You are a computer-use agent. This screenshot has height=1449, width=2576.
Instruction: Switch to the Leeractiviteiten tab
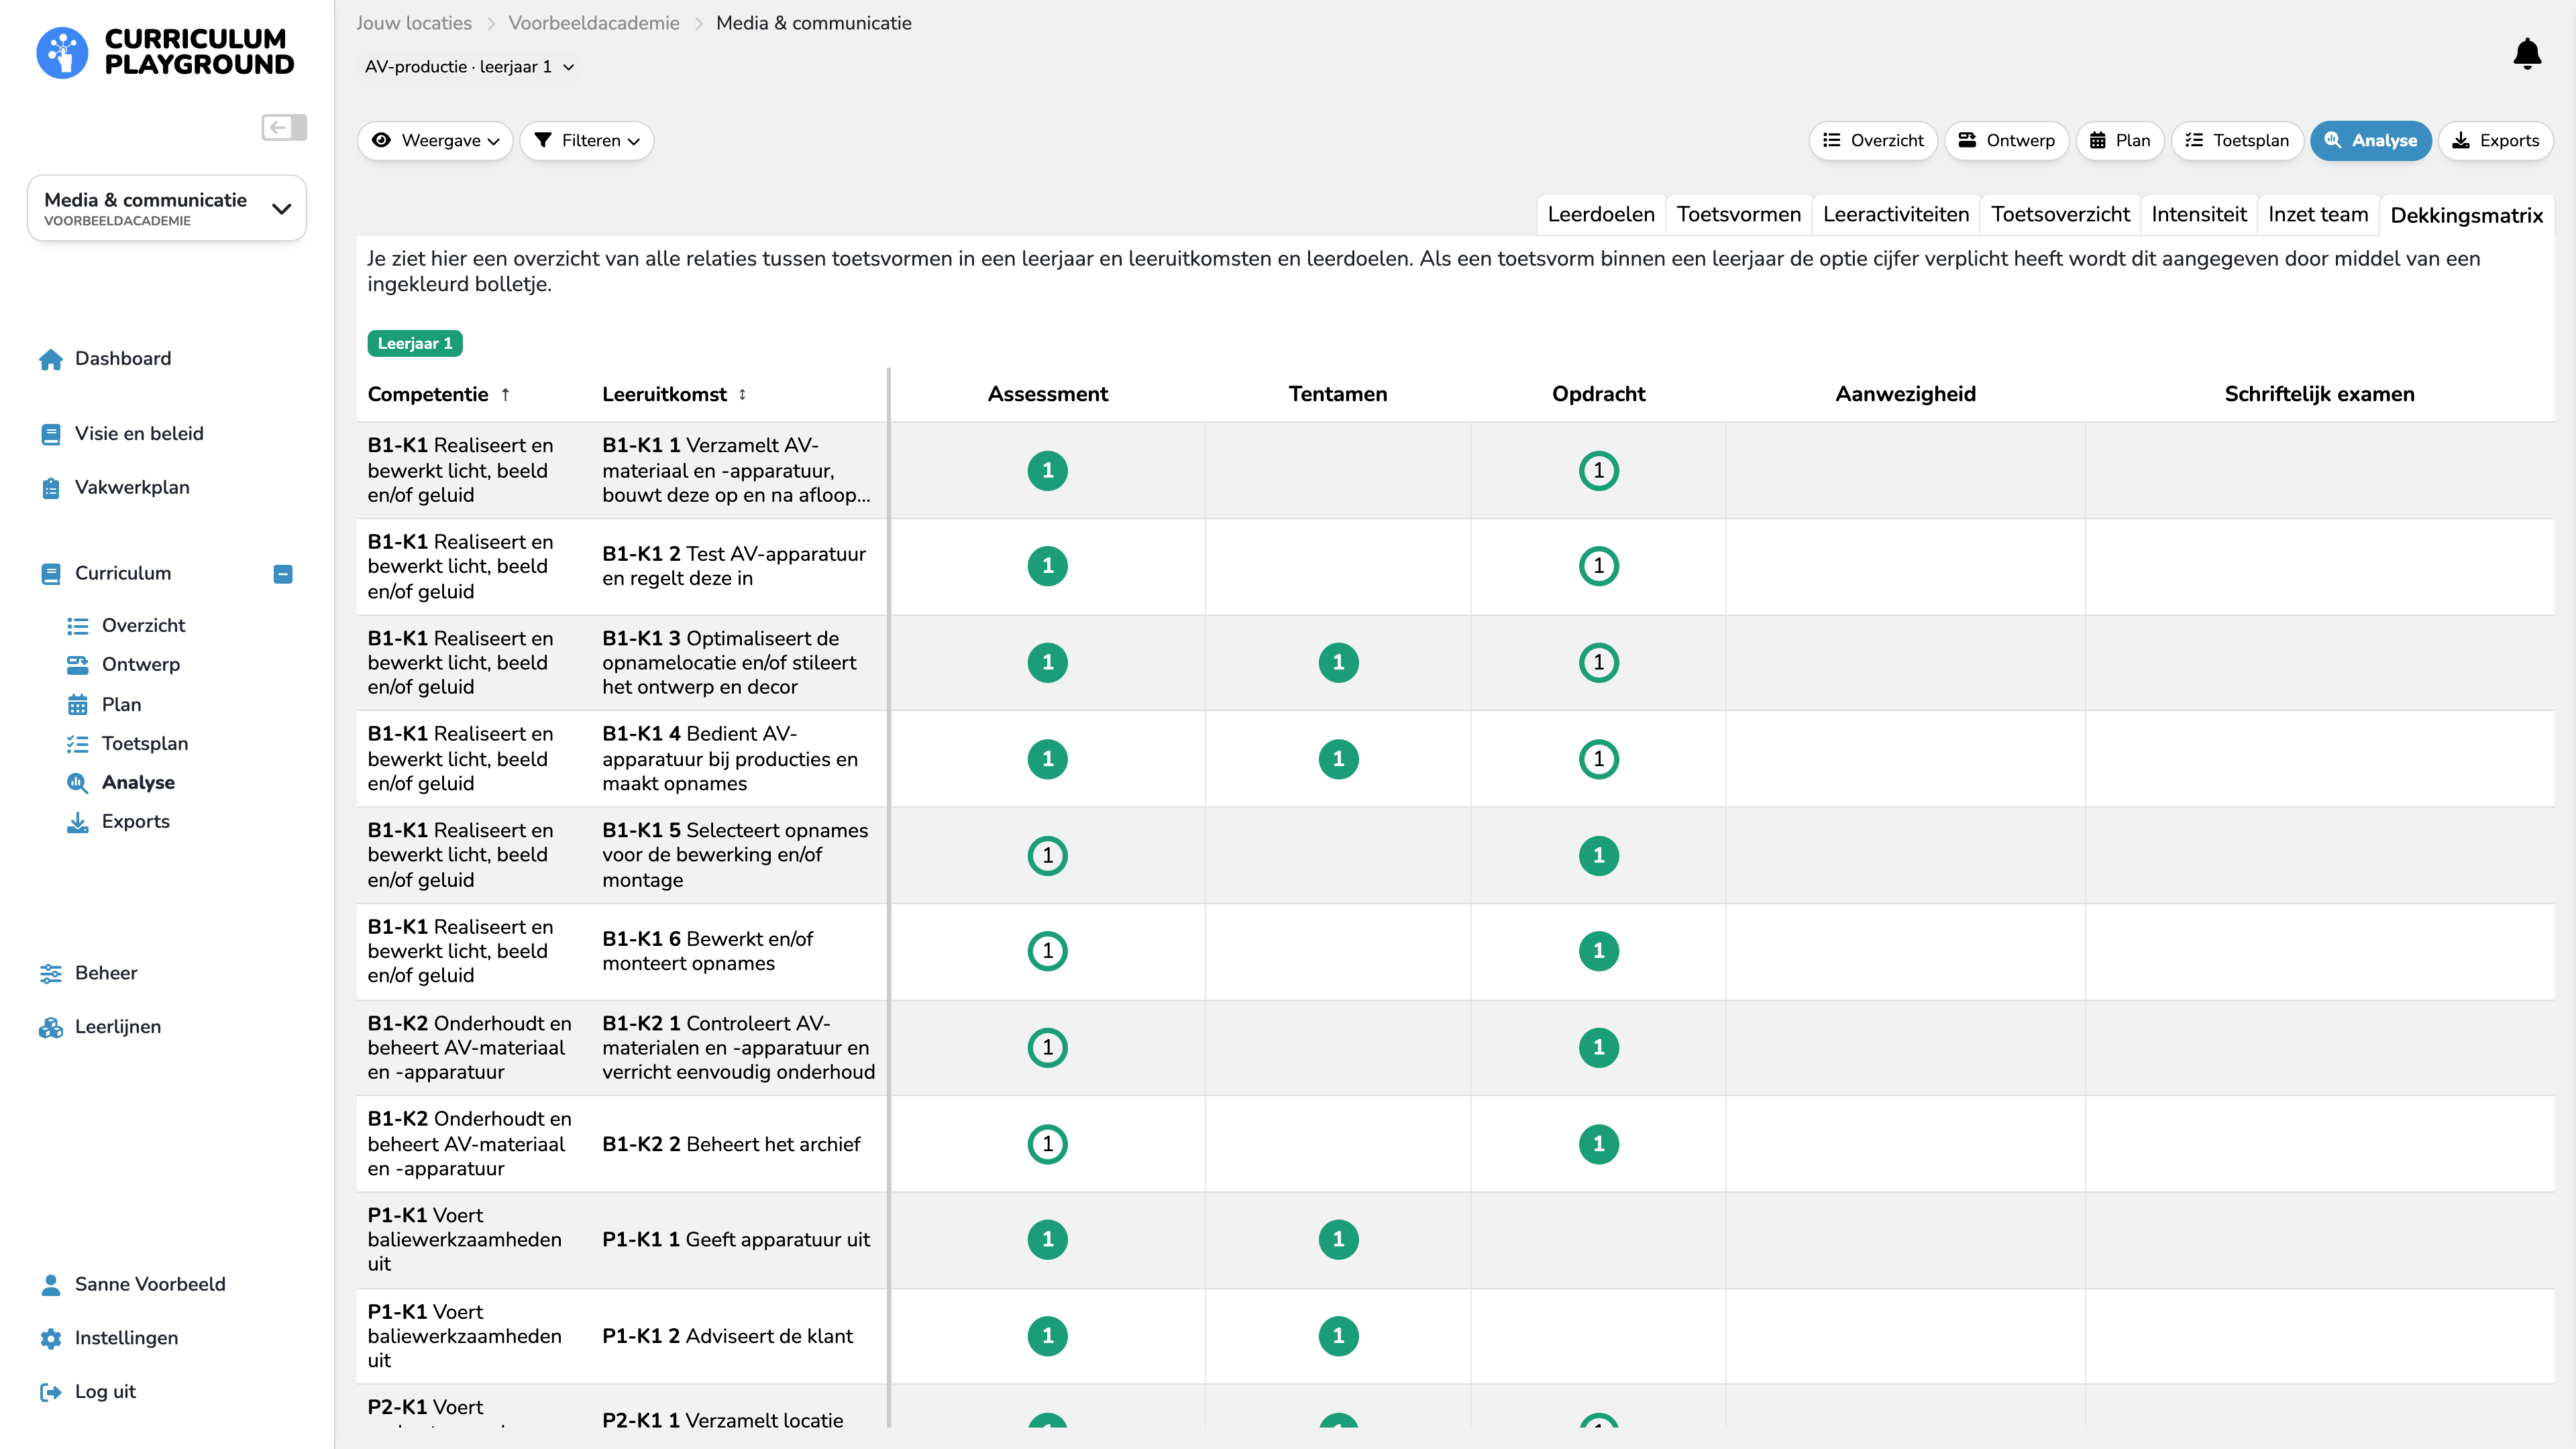point(1895,214)
